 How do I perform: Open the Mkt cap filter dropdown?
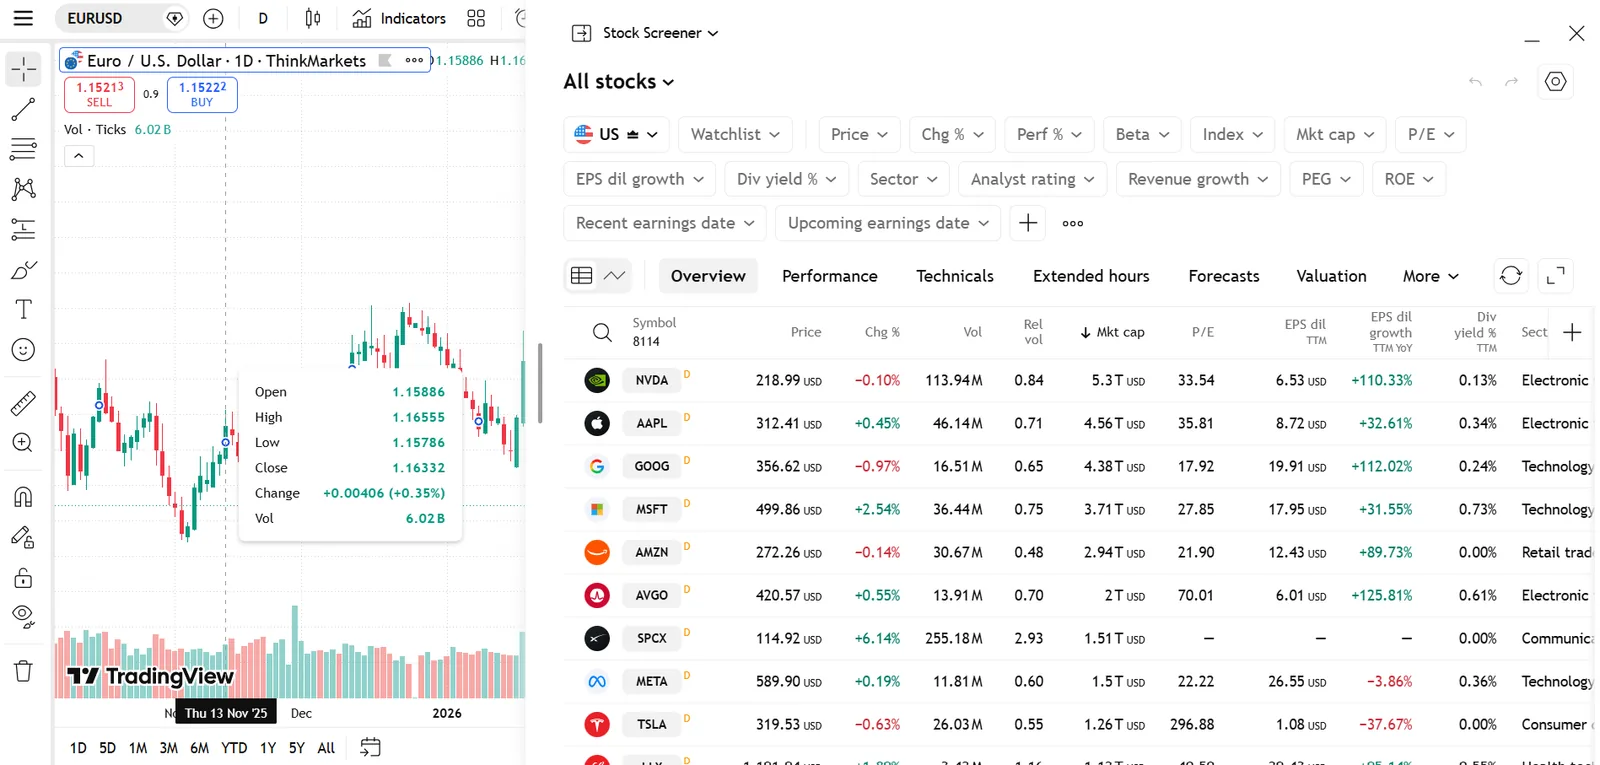[1335, 134]
